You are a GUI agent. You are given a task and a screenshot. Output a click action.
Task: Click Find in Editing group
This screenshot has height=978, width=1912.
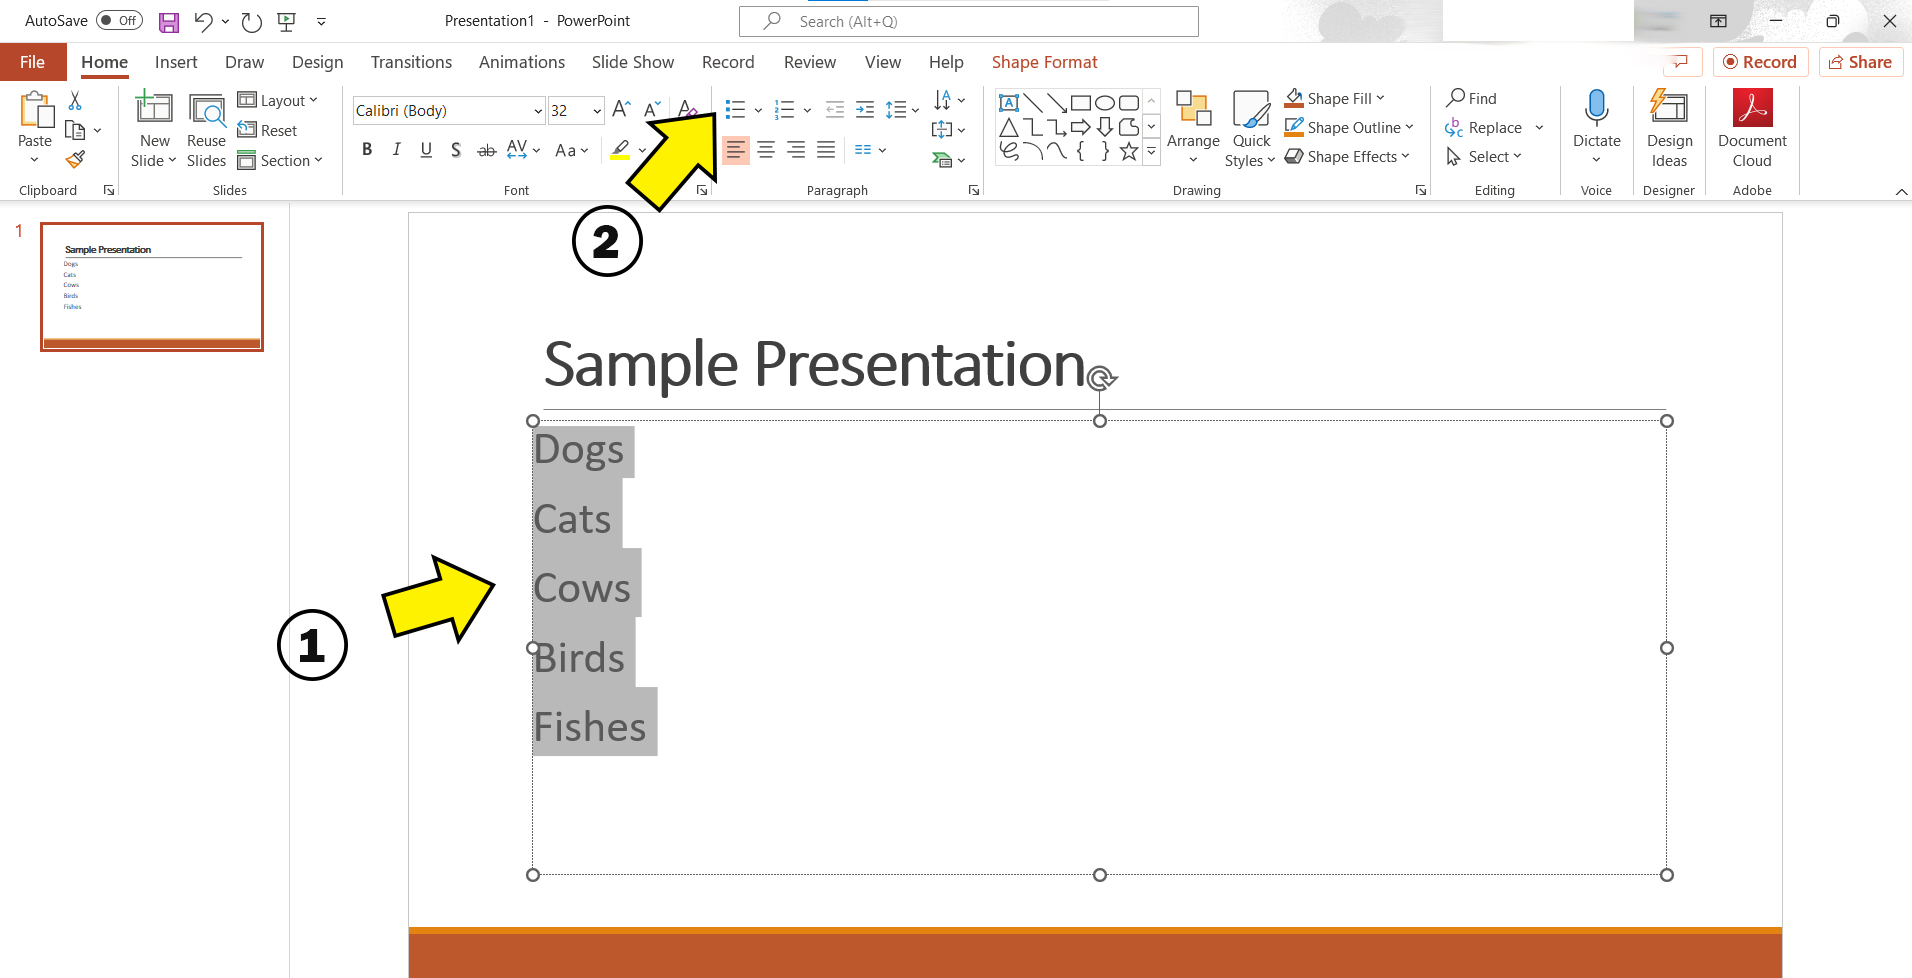(1472, 98)
